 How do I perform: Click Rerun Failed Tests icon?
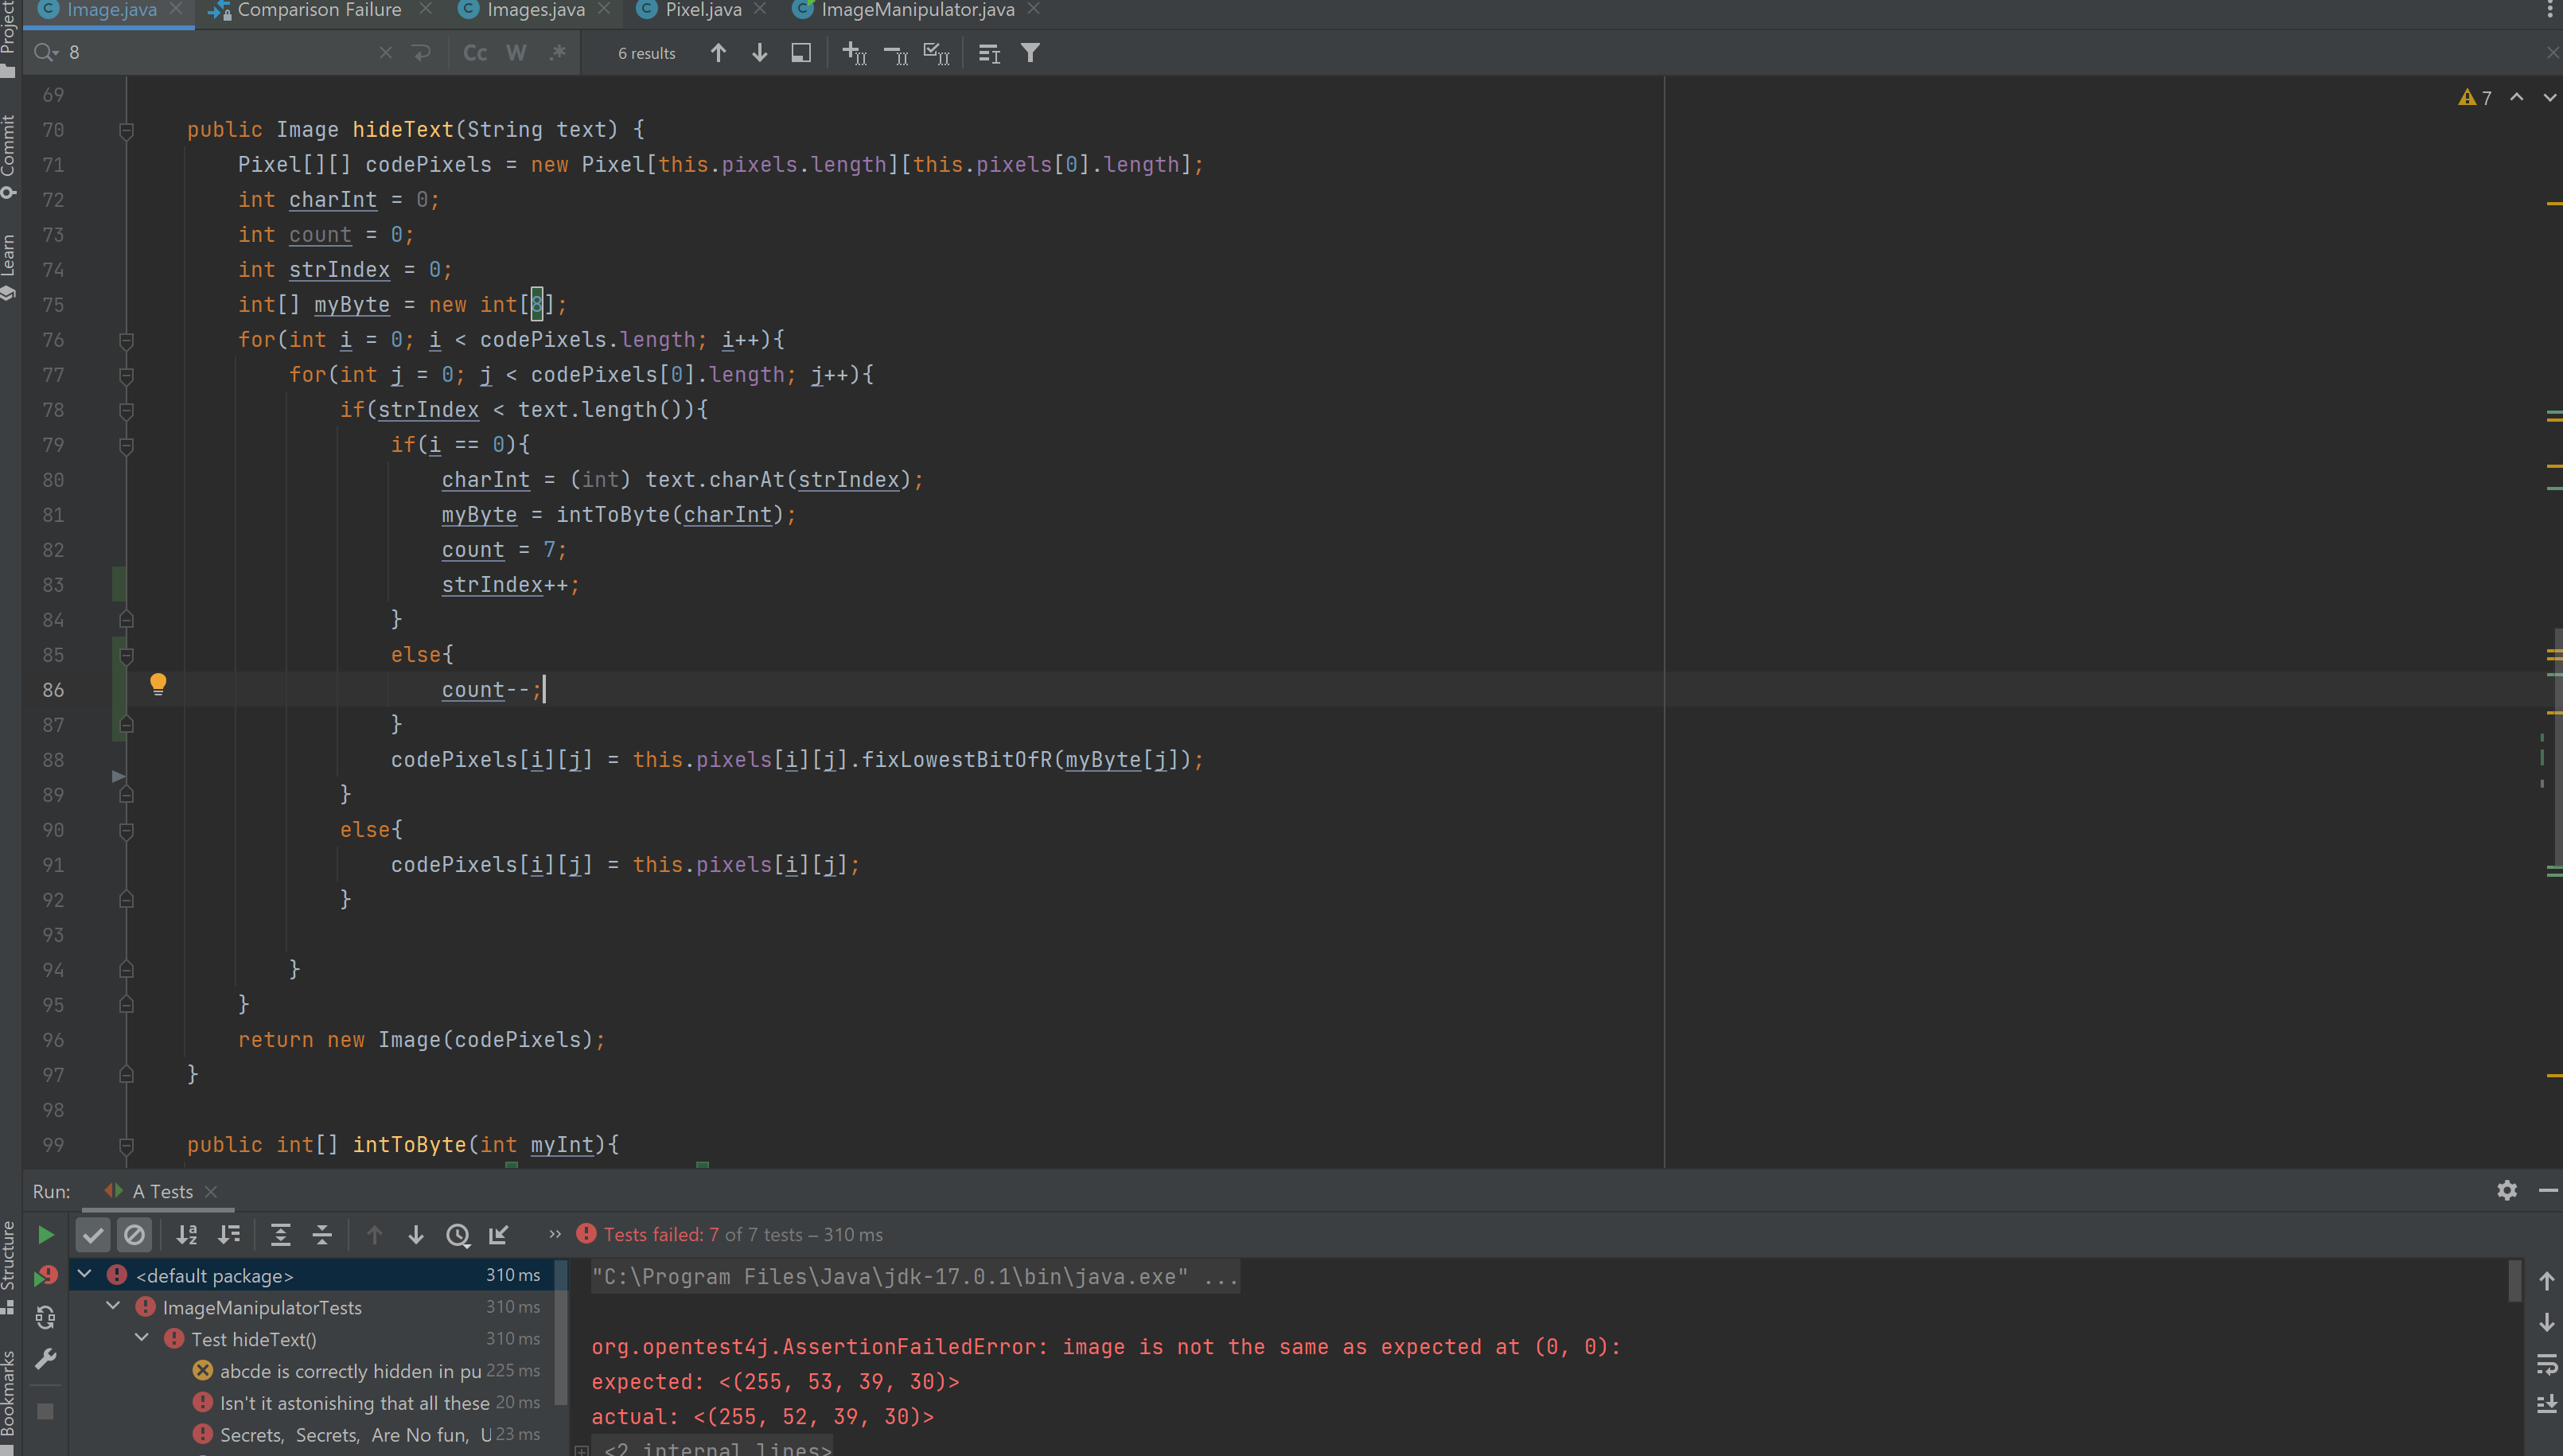(x=46, y=1277)
